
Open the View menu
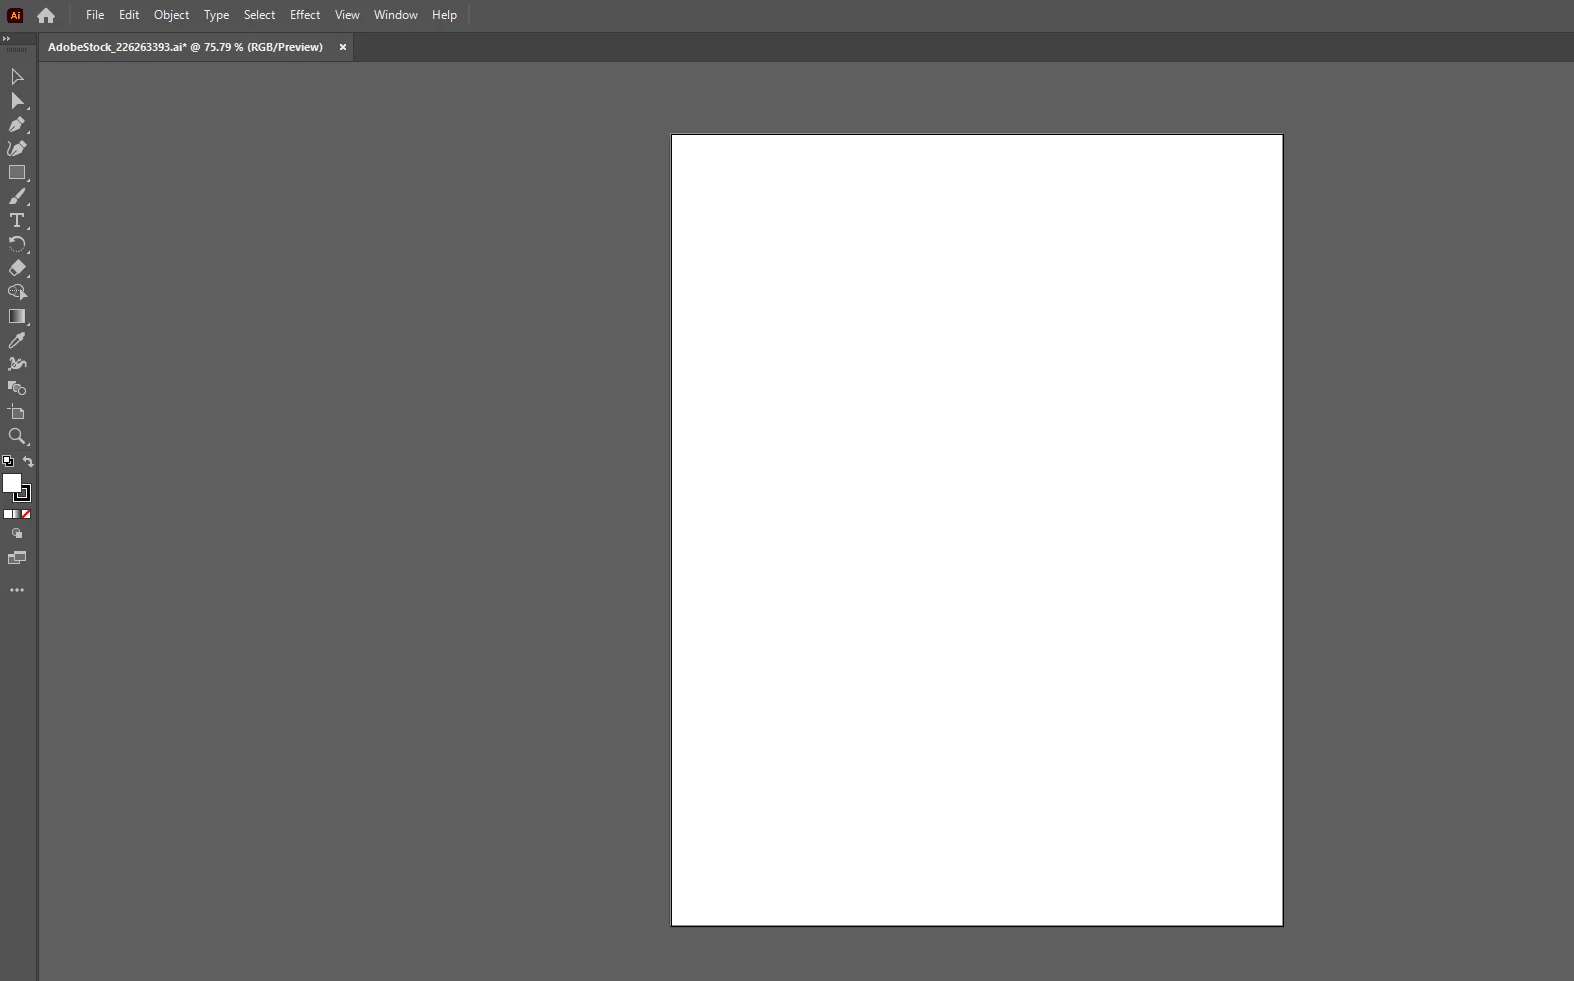(347, 15)
